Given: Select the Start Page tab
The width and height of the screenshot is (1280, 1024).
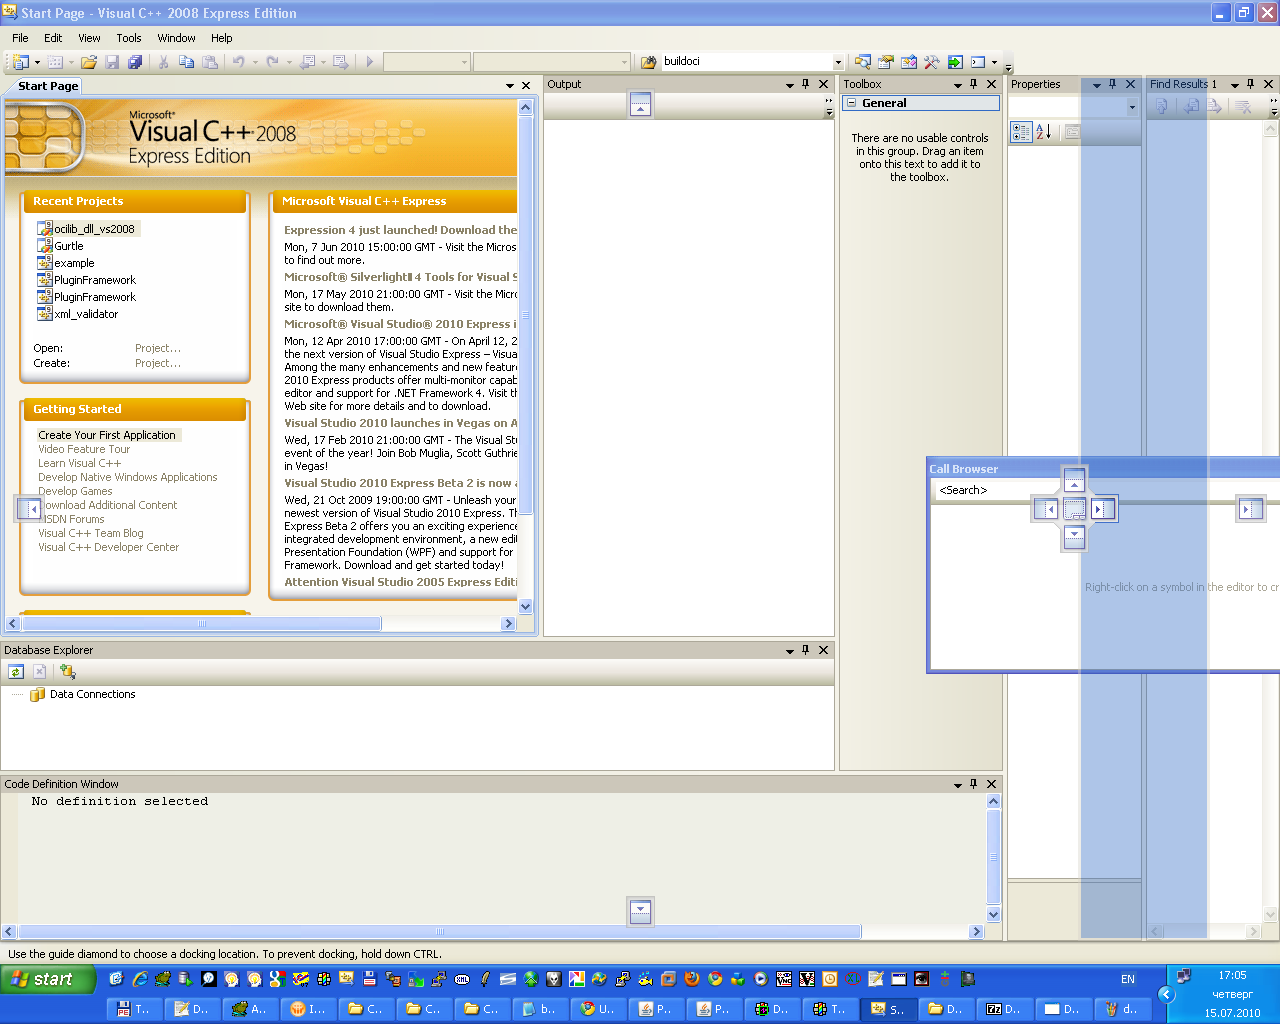Looking at the screenshot, I should click(48, 86).
